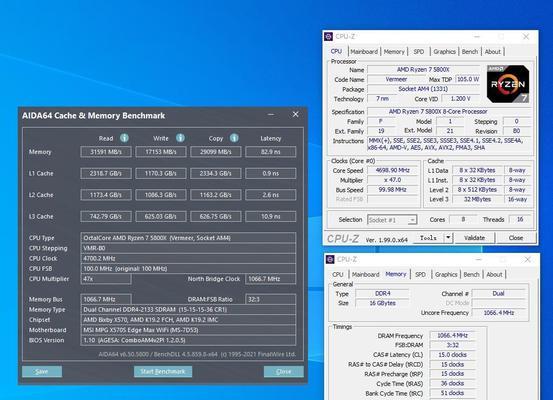Click the Close button in AIDA64 benchmark
Viewport: 553px width, 400px height.
coord(284,371)
